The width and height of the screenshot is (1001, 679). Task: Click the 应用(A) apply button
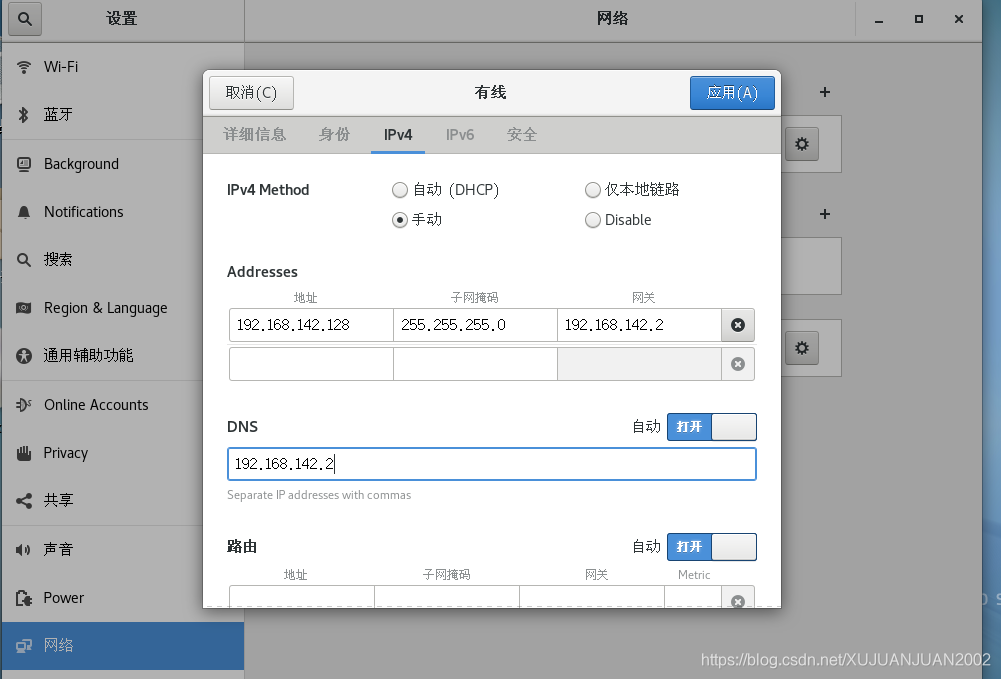[732, 93]
